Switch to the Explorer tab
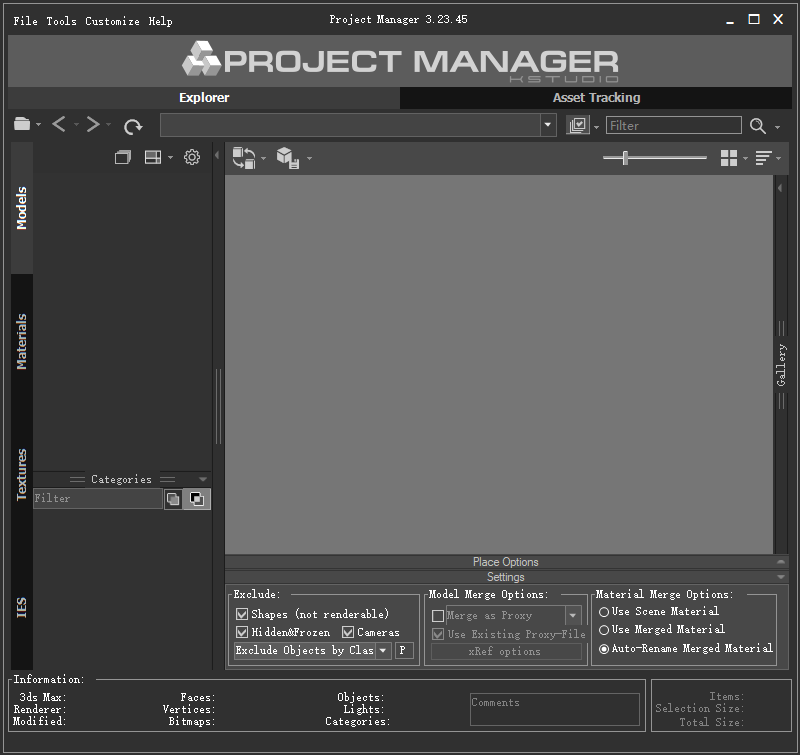The image size is (800, 755). [204, 97]
